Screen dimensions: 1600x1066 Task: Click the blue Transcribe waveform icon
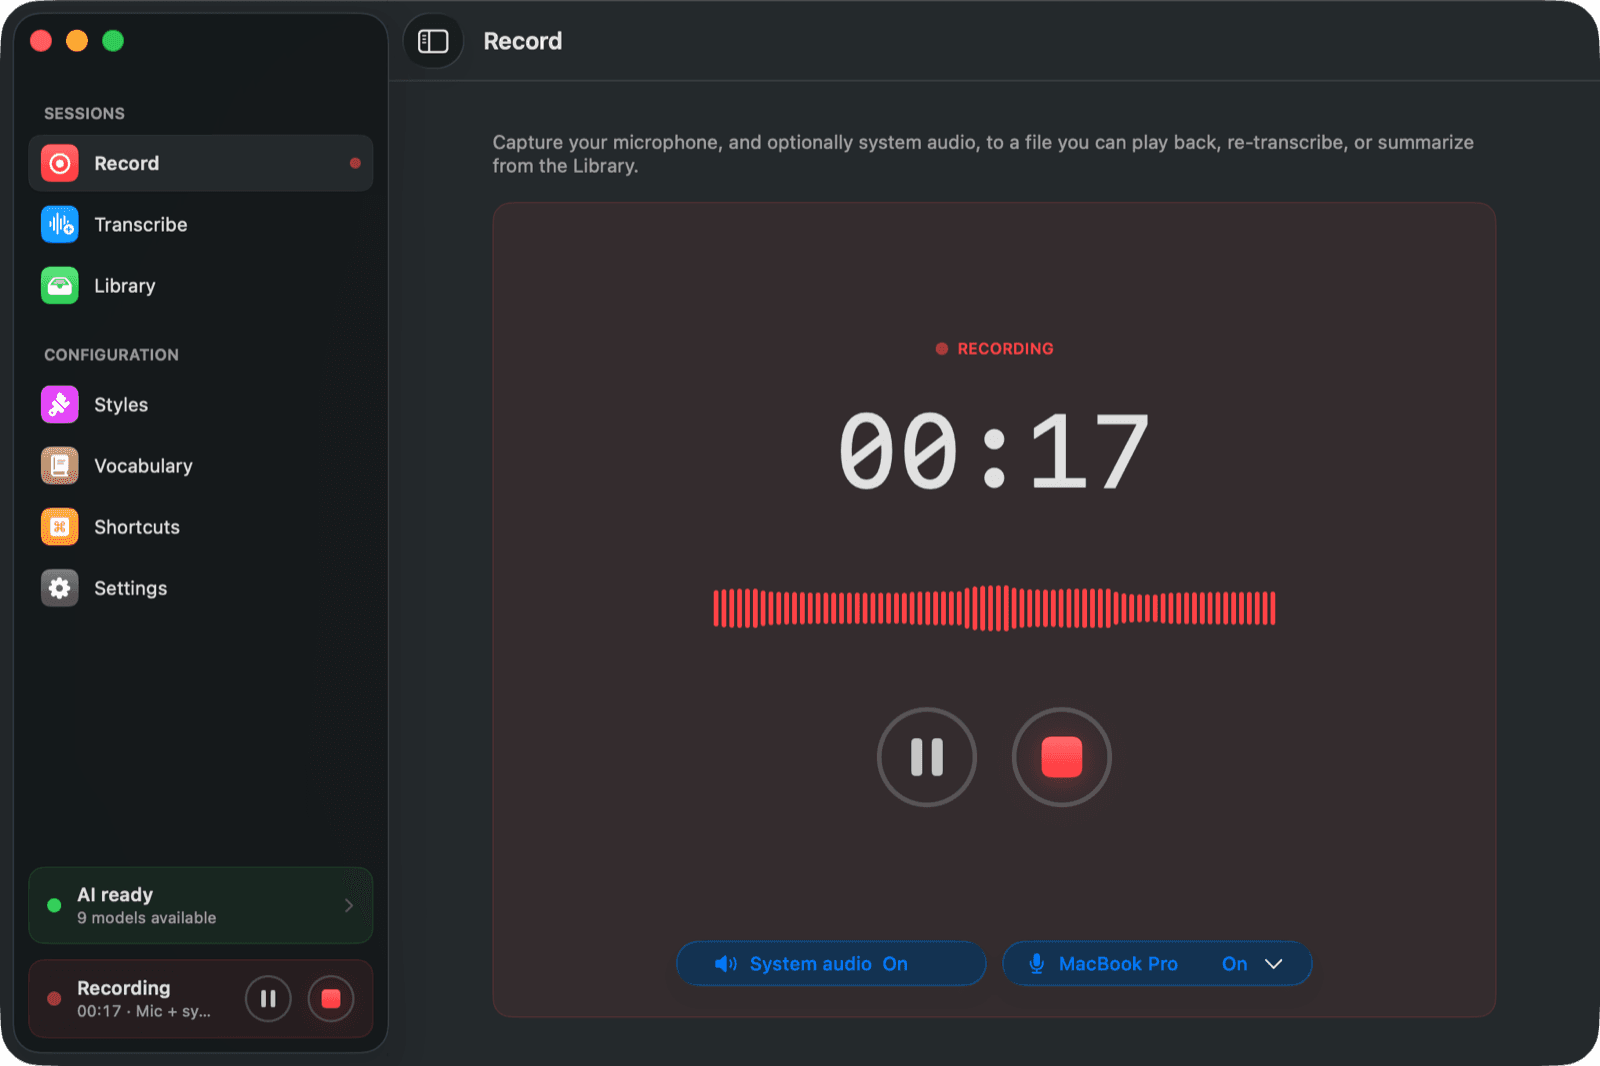coord(60,224)
